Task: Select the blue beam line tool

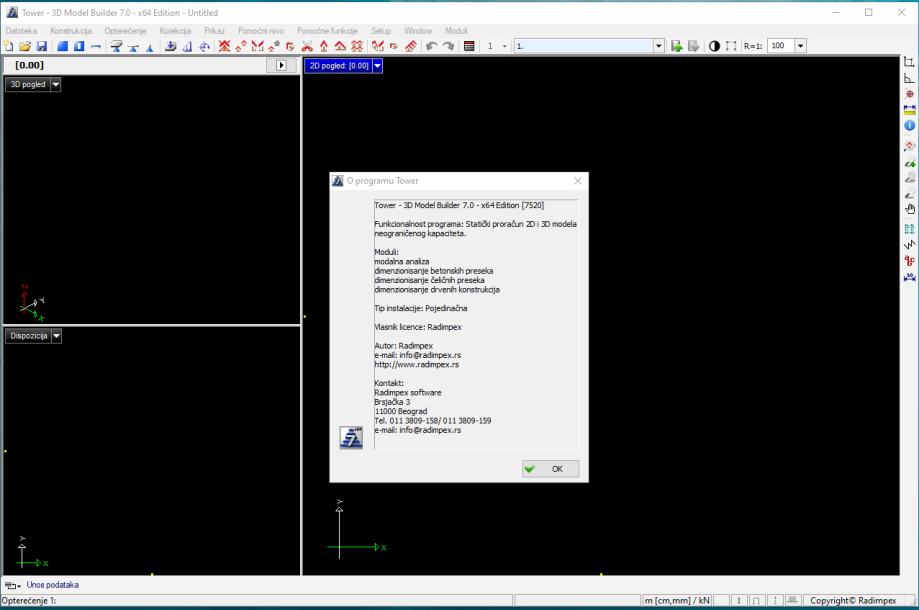Action: point(96,46)
